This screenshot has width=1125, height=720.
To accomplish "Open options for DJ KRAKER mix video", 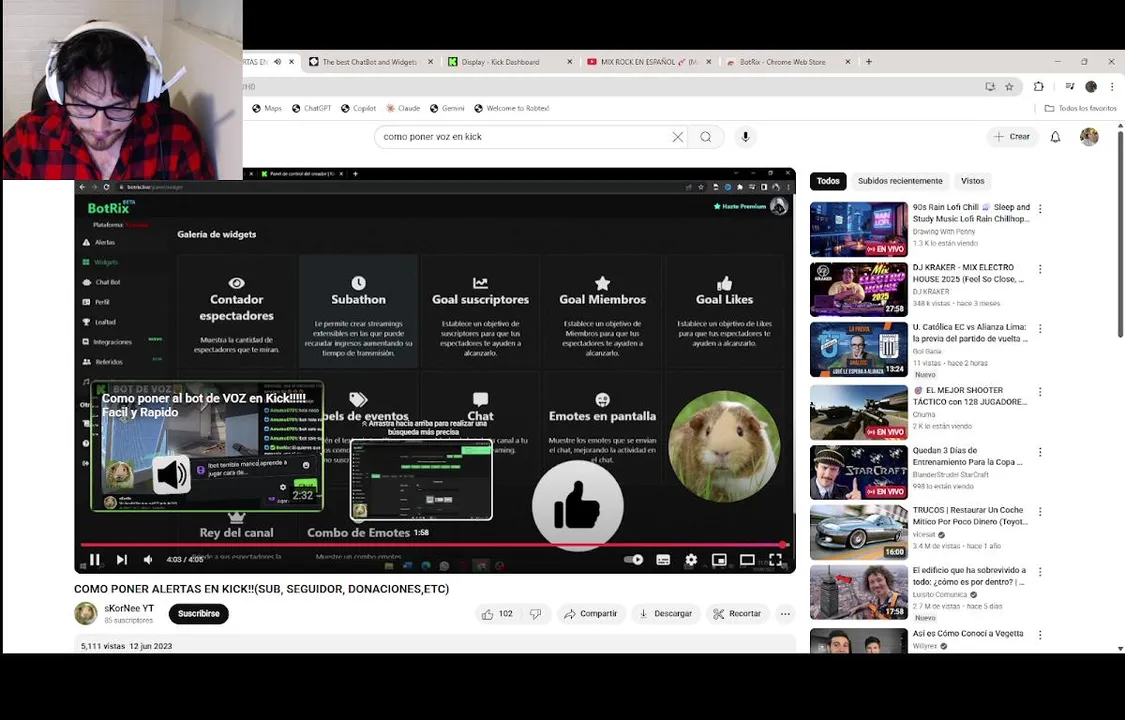I will pos(1040,269).
